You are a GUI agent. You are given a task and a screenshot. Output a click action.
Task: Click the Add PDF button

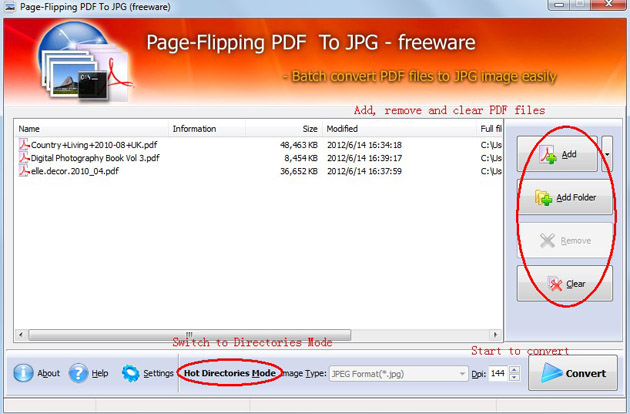coord(557,154)
